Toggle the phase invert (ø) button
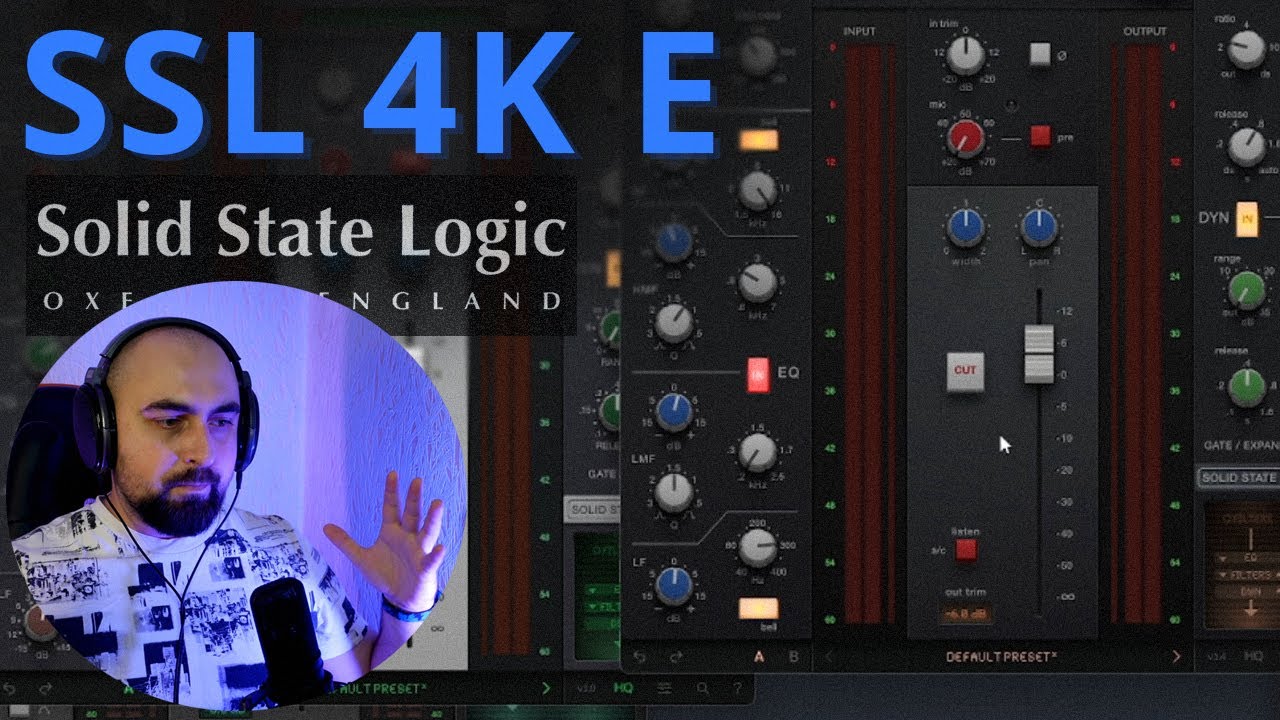 pyautogui.click(x=1040, y=53)
